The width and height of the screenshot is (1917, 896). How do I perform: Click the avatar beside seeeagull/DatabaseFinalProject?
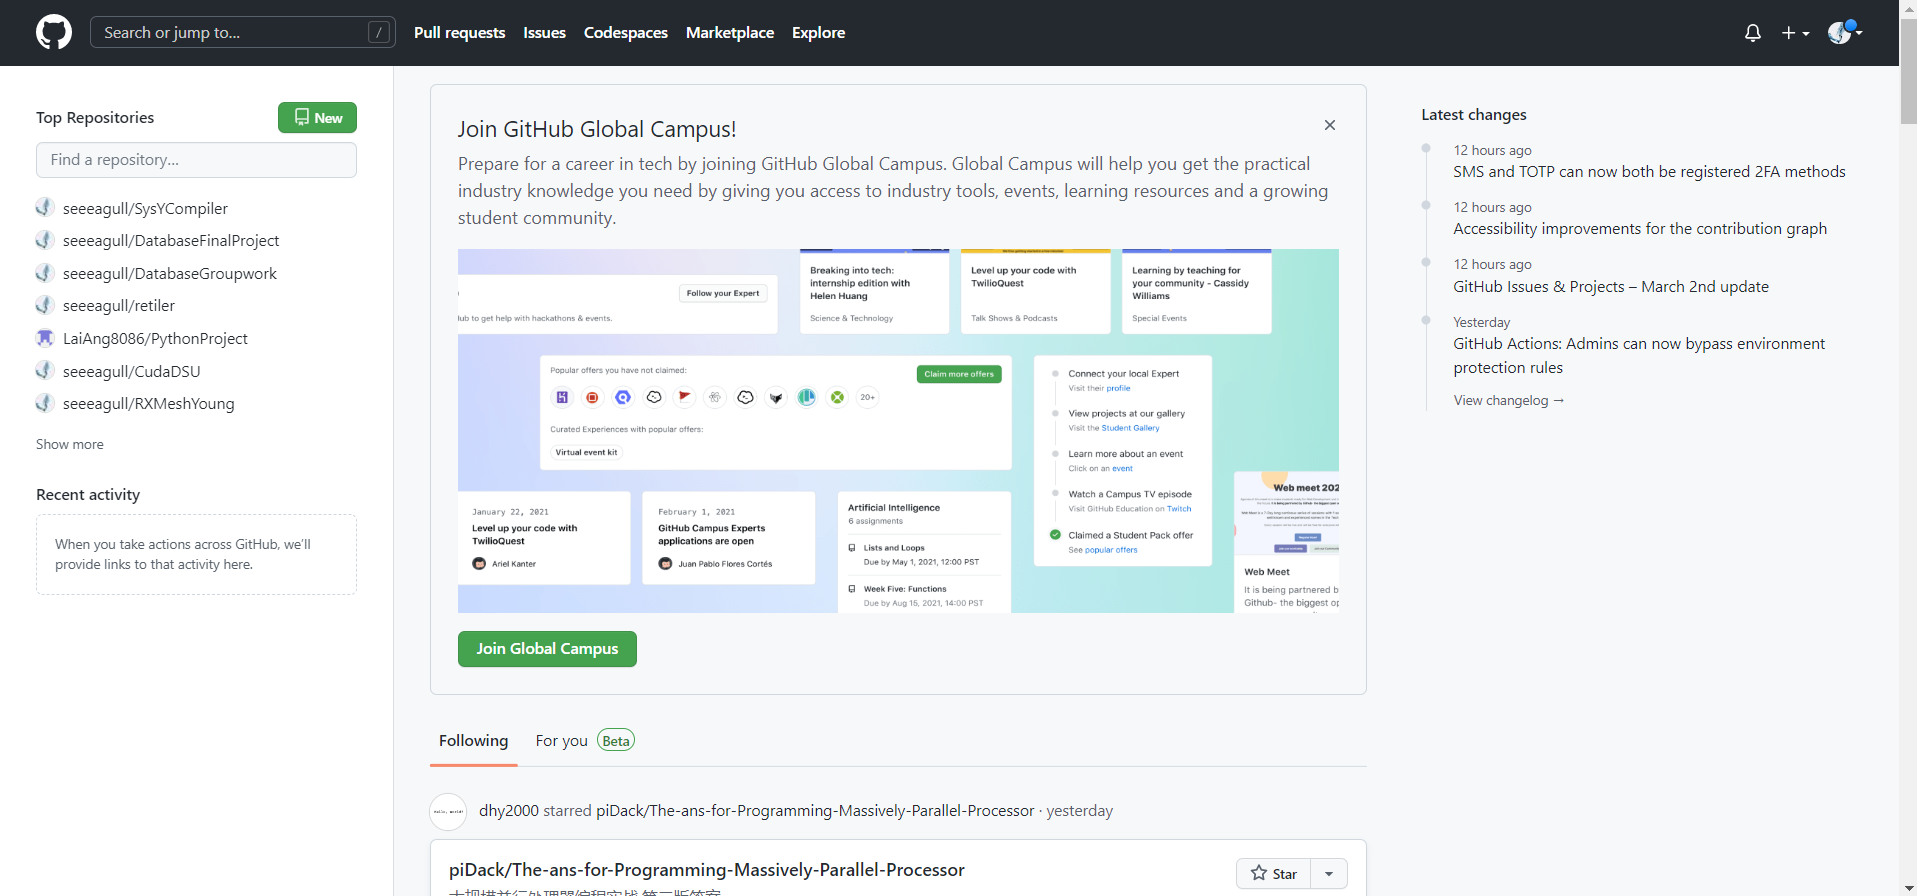coord(45,240)
